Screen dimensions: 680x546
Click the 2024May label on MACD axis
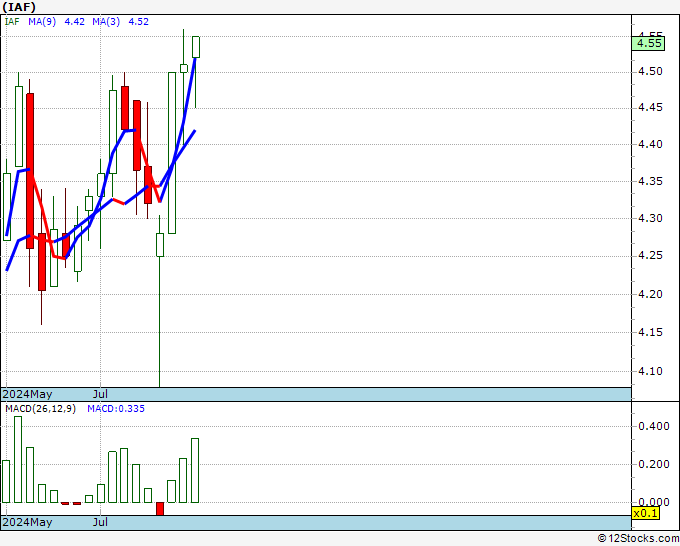tap(27, 522)
